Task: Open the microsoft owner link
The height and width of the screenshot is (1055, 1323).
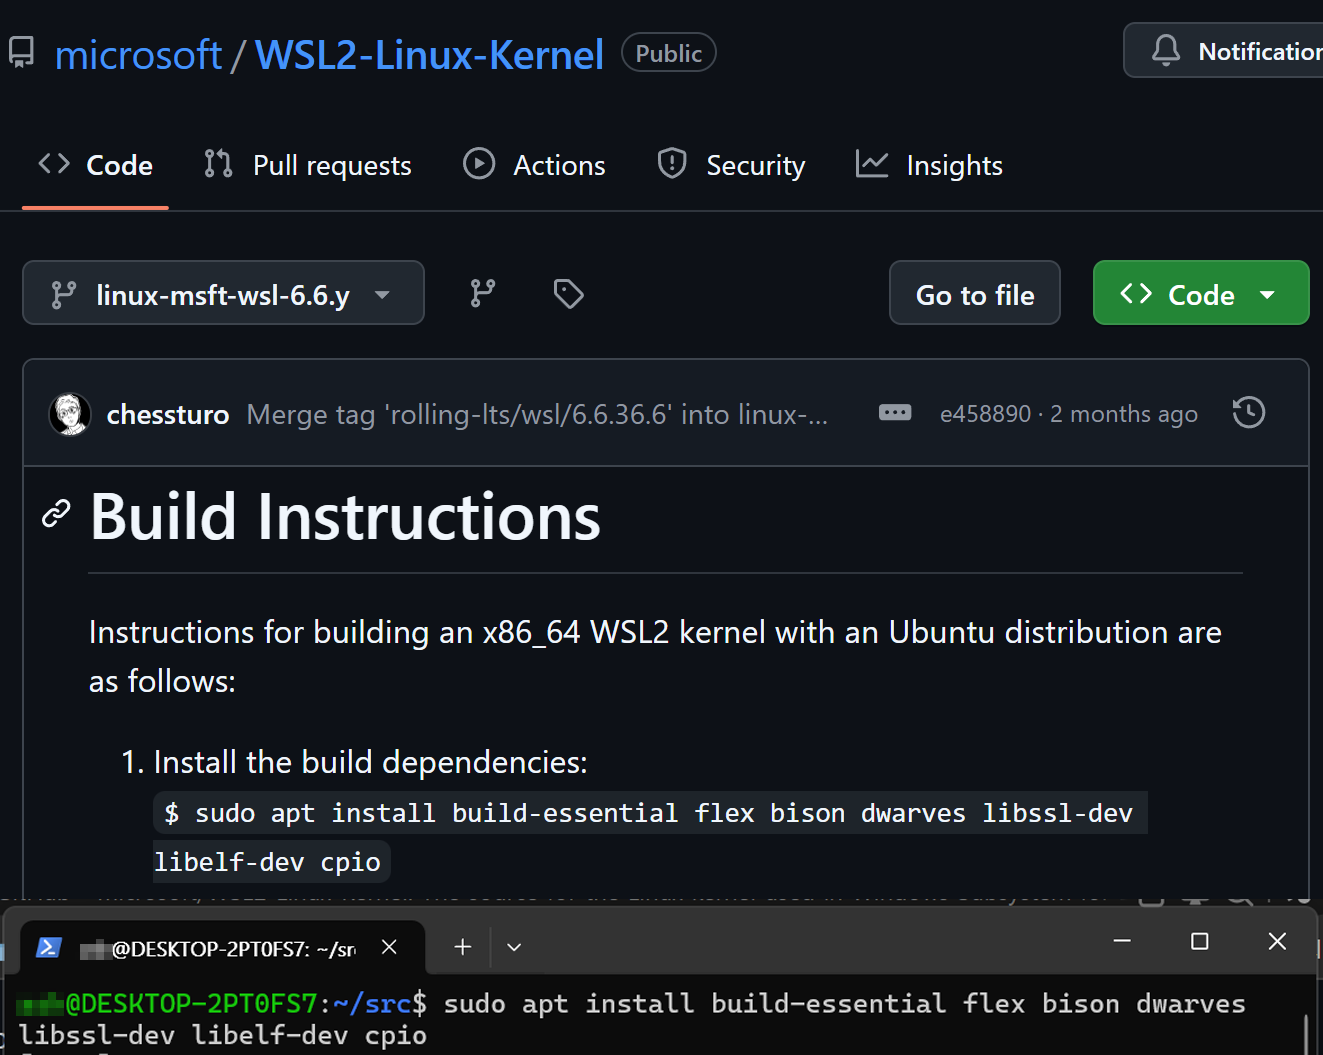Action: [138, 55]
